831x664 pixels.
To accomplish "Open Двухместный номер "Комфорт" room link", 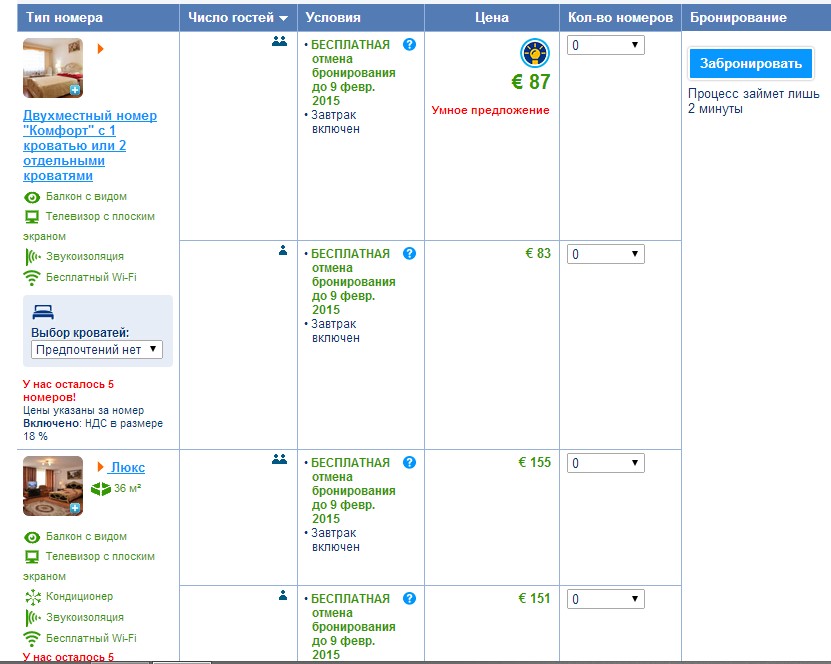I will click(90, 145).
